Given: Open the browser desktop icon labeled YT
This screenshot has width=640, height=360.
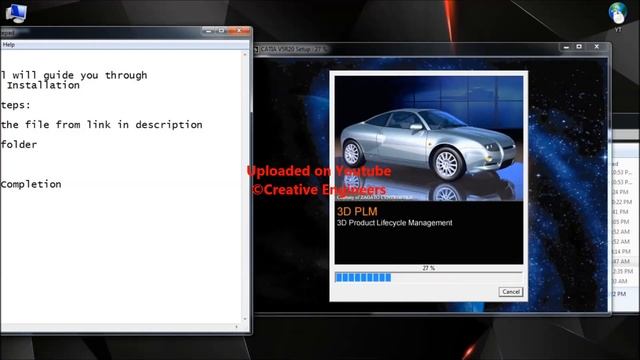Looking at the screenshot, I should tap(618, 17).
